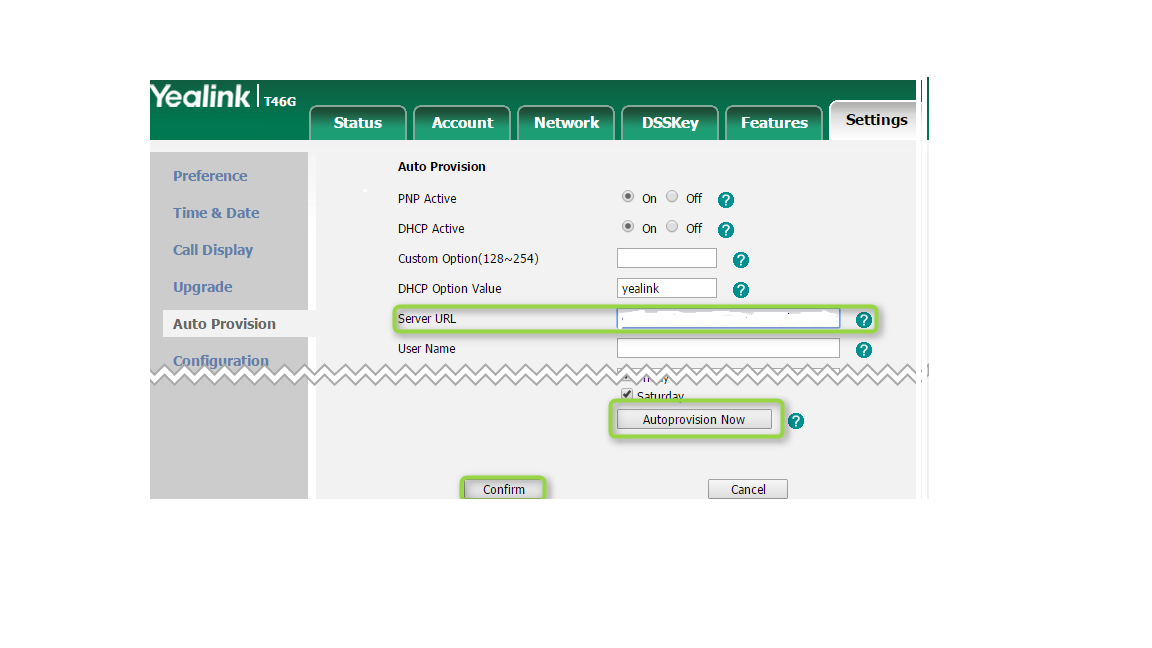Select Auto Provision in sidebar

click(x=224, y=324)
